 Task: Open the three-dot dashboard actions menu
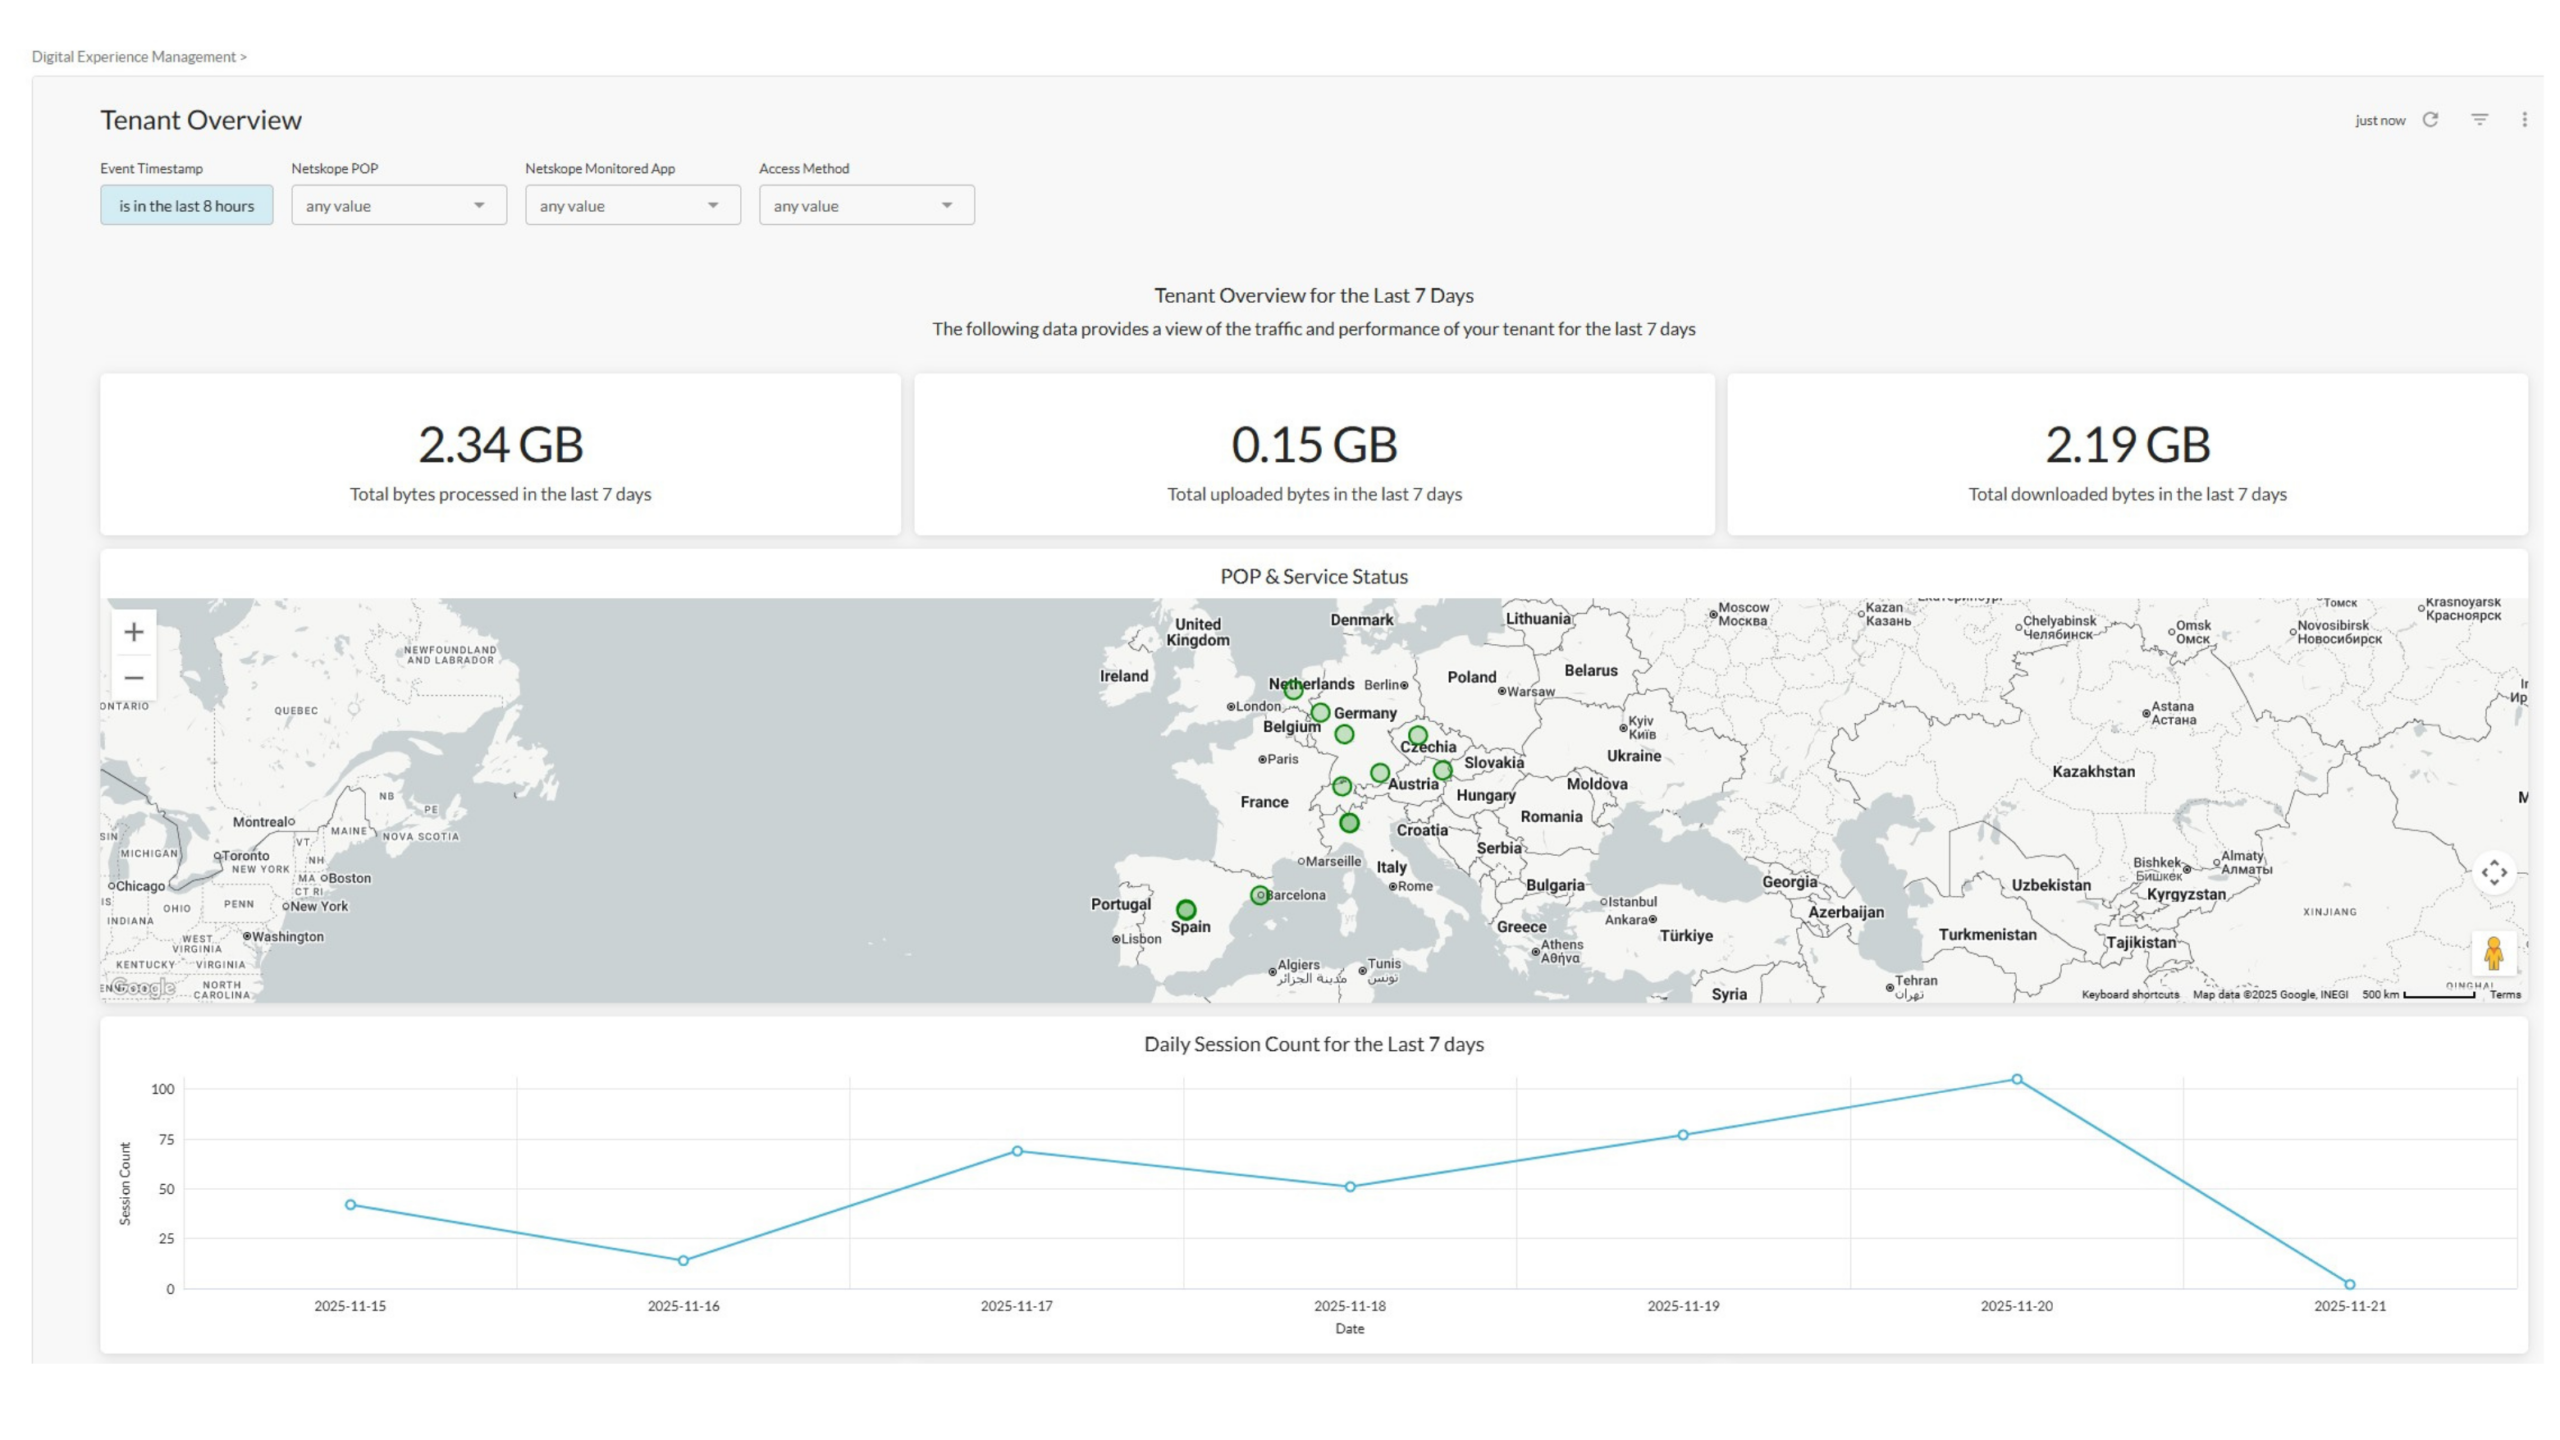coord(2524,120)
